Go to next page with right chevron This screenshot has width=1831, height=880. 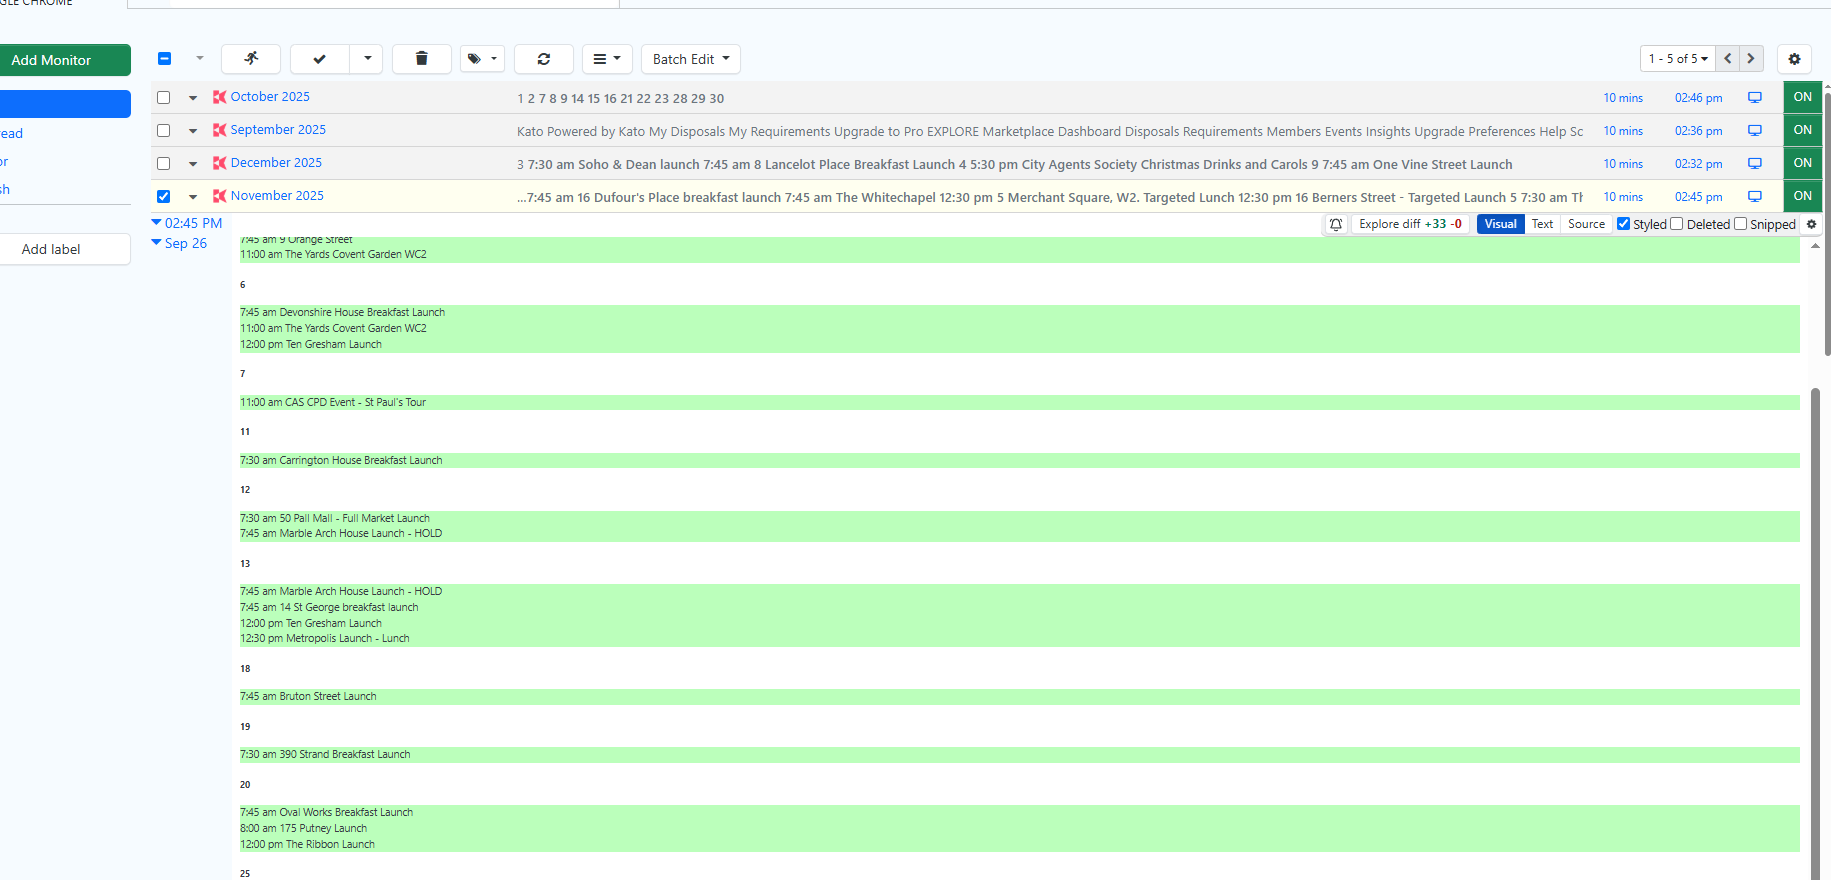[x=1751, y=59]
